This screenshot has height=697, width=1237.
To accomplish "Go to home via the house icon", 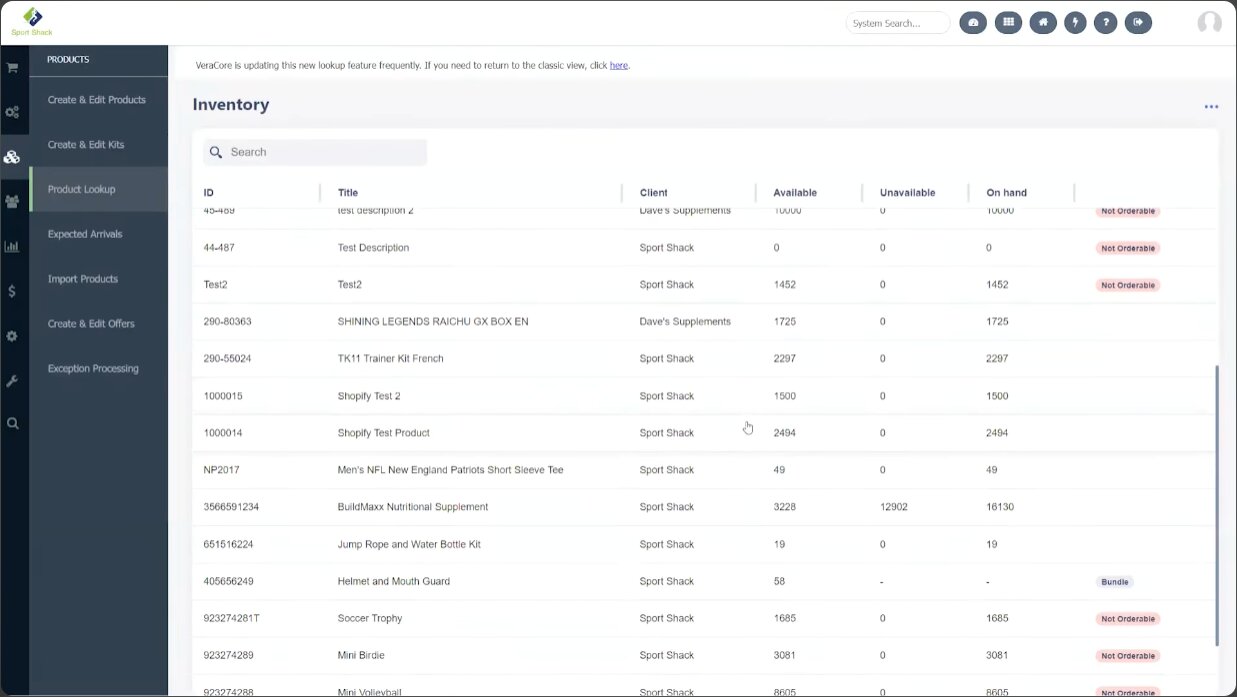I will [1043, 23].
